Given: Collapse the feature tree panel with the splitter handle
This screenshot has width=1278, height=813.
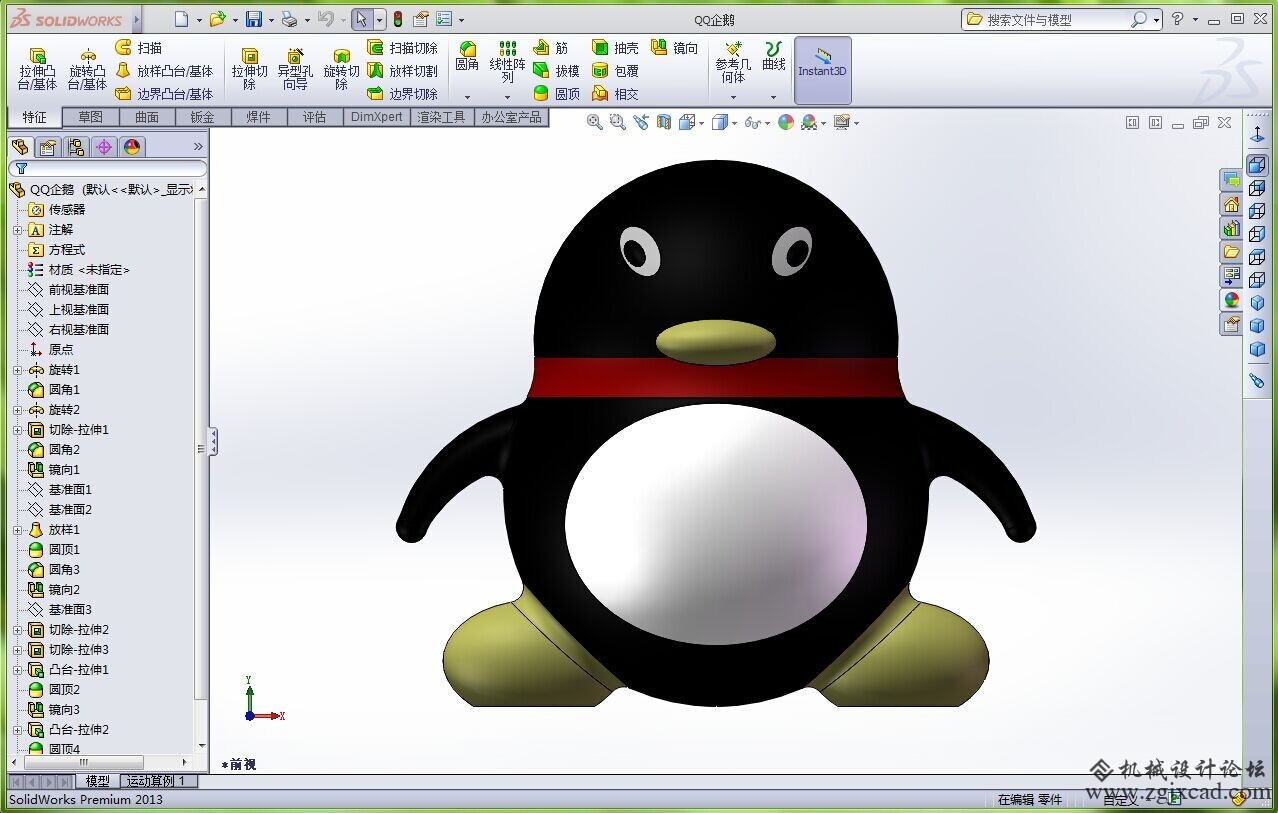Looking at the screenshot, I should pos(213,442).
